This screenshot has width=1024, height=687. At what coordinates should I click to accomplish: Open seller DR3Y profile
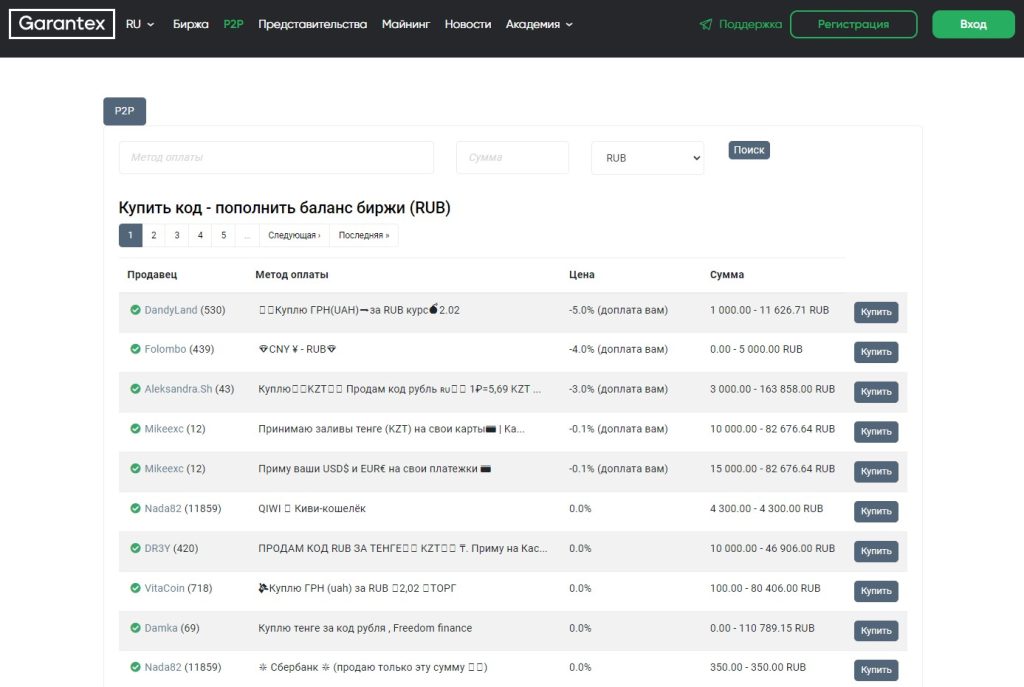pyautogui.click(x=157, y=549)
